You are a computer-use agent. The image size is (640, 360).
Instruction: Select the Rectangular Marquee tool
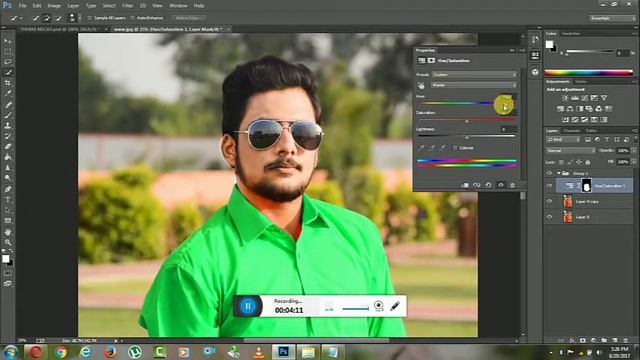(8, 51)
